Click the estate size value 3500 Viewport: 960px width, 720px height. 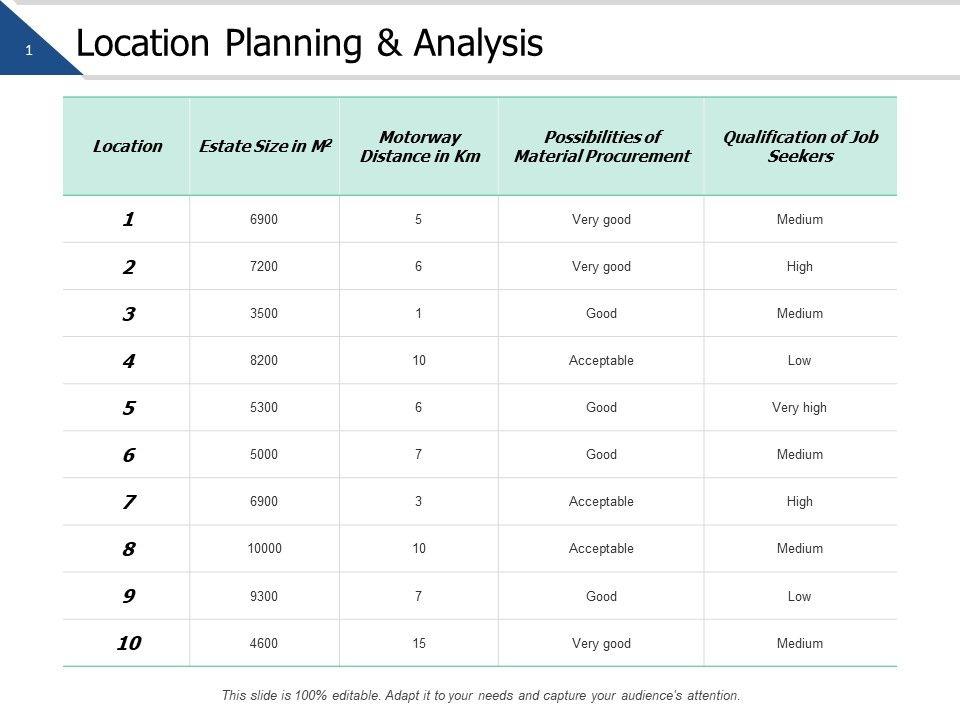(265, 314)
